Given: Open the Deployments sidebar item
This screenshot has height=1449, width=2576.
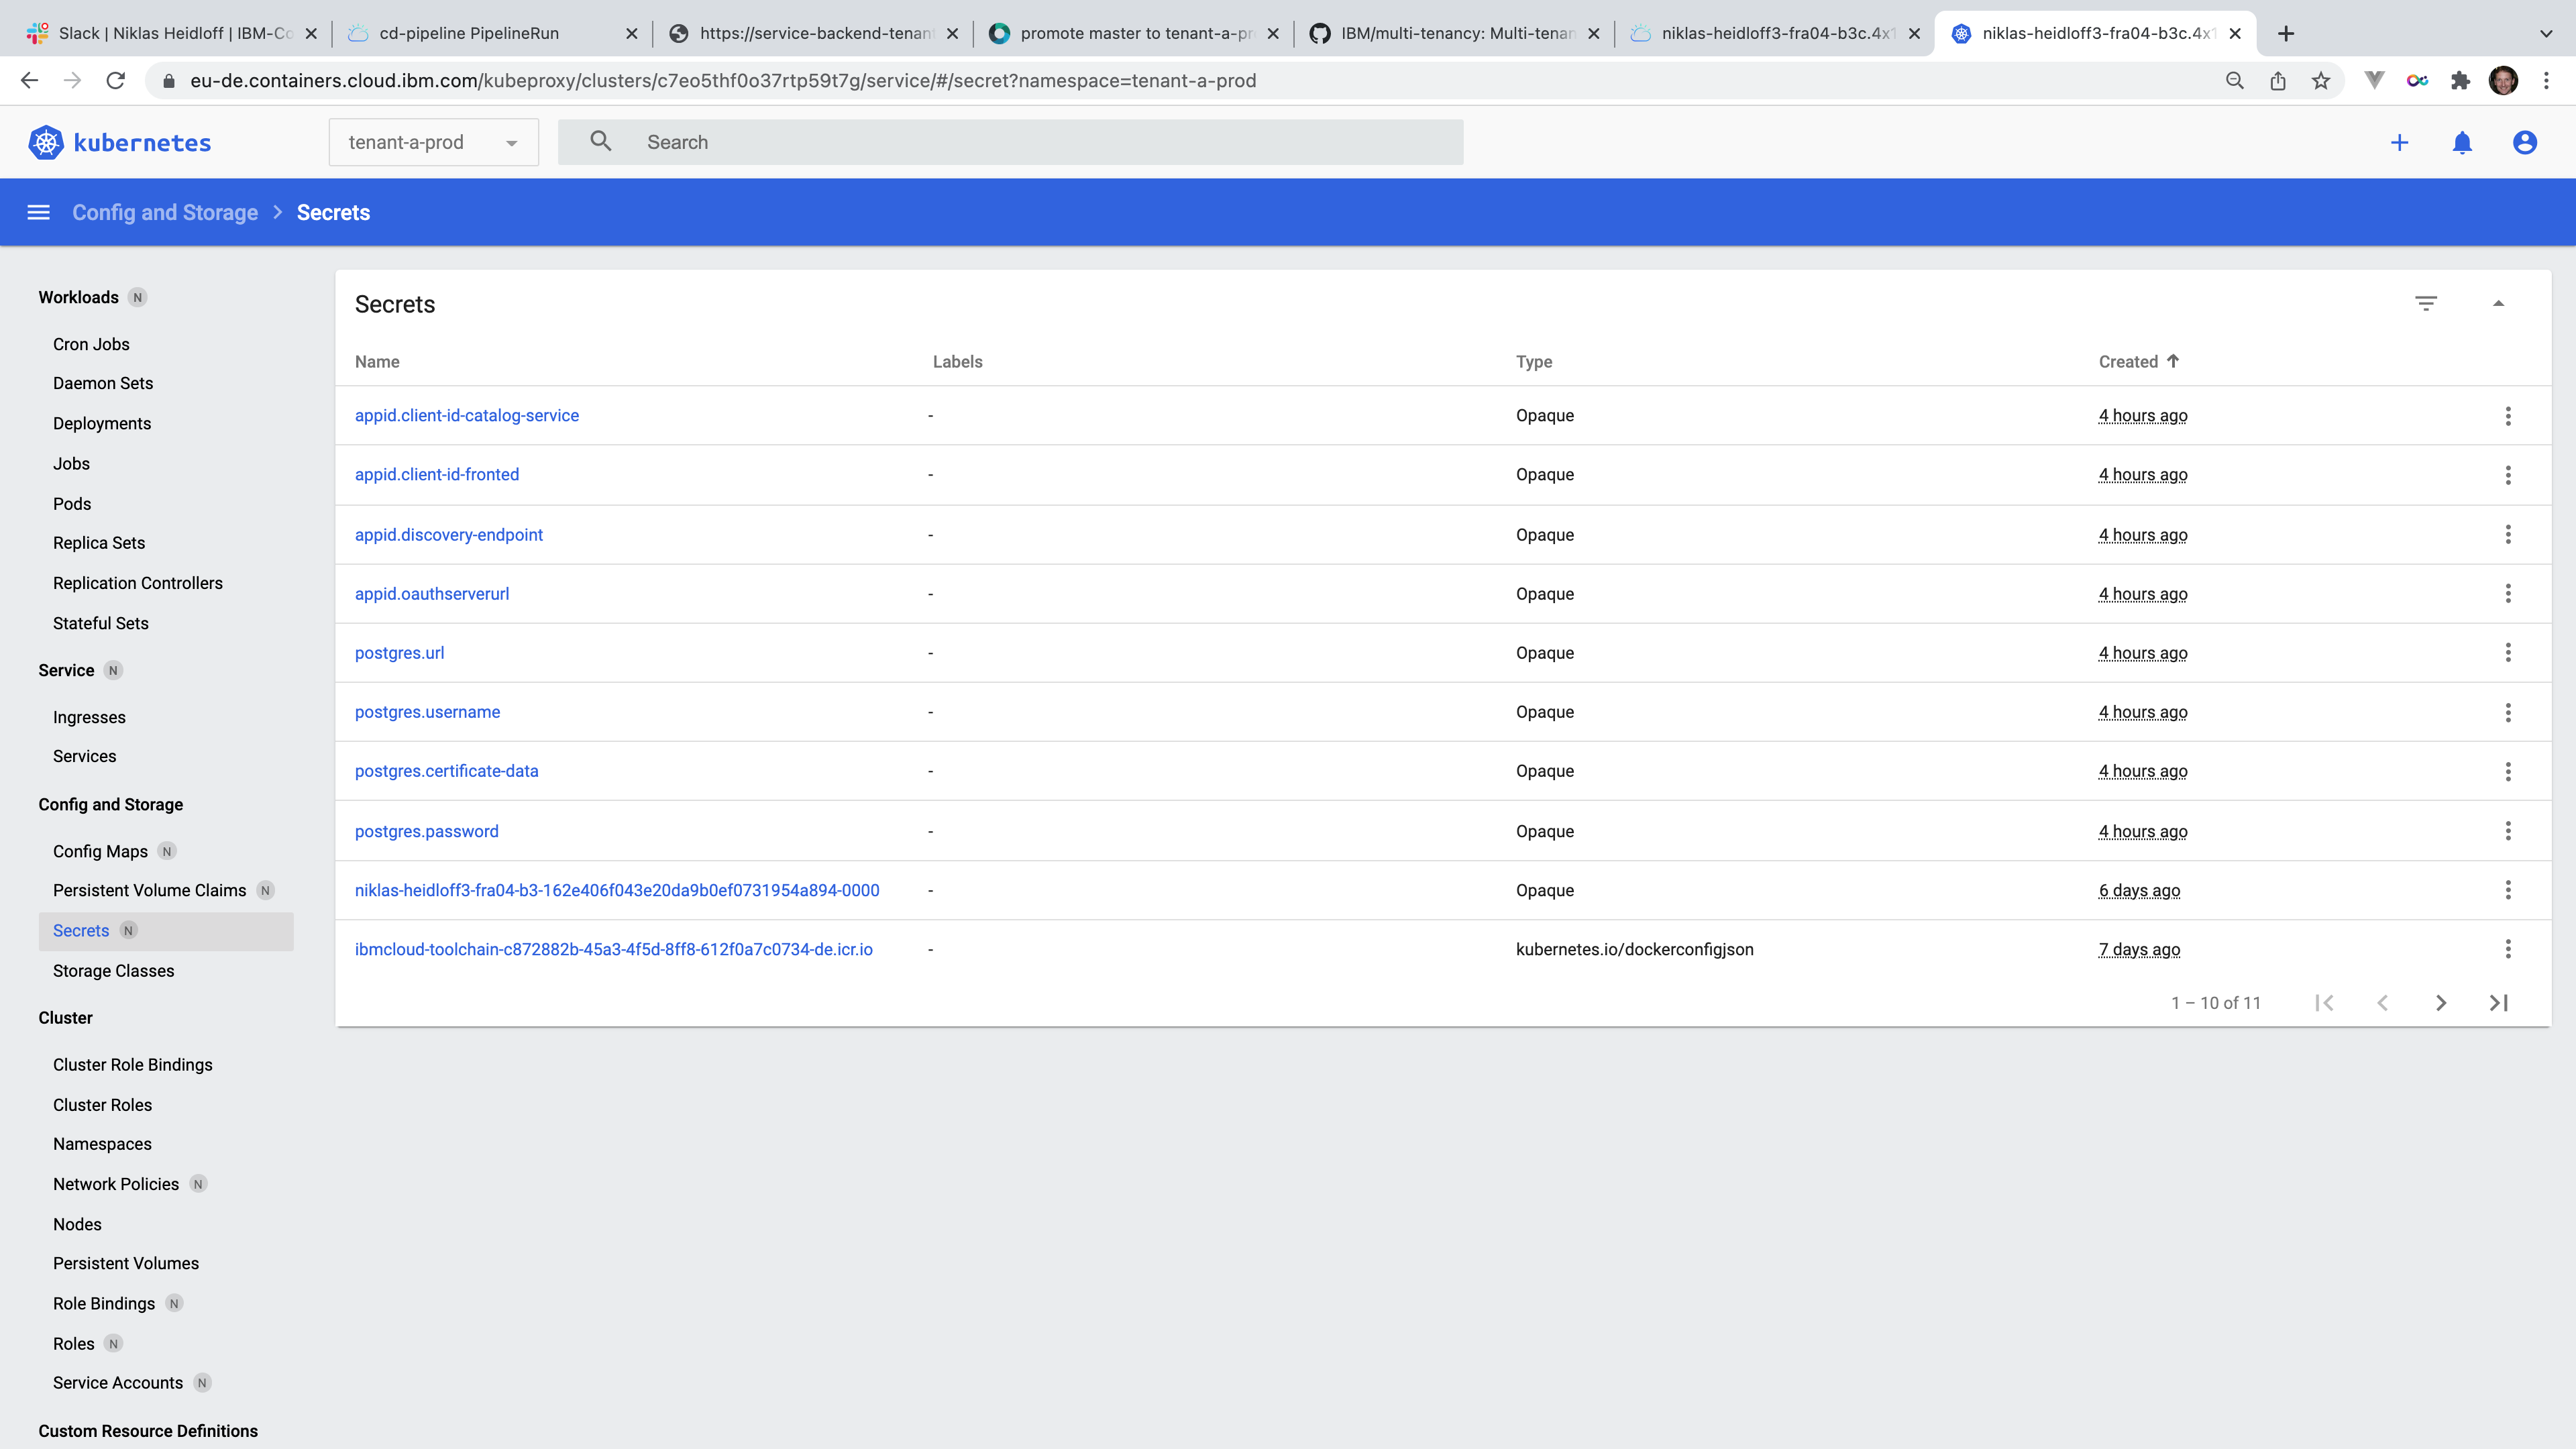Looking at the screenshot, I should click(102, 424).
